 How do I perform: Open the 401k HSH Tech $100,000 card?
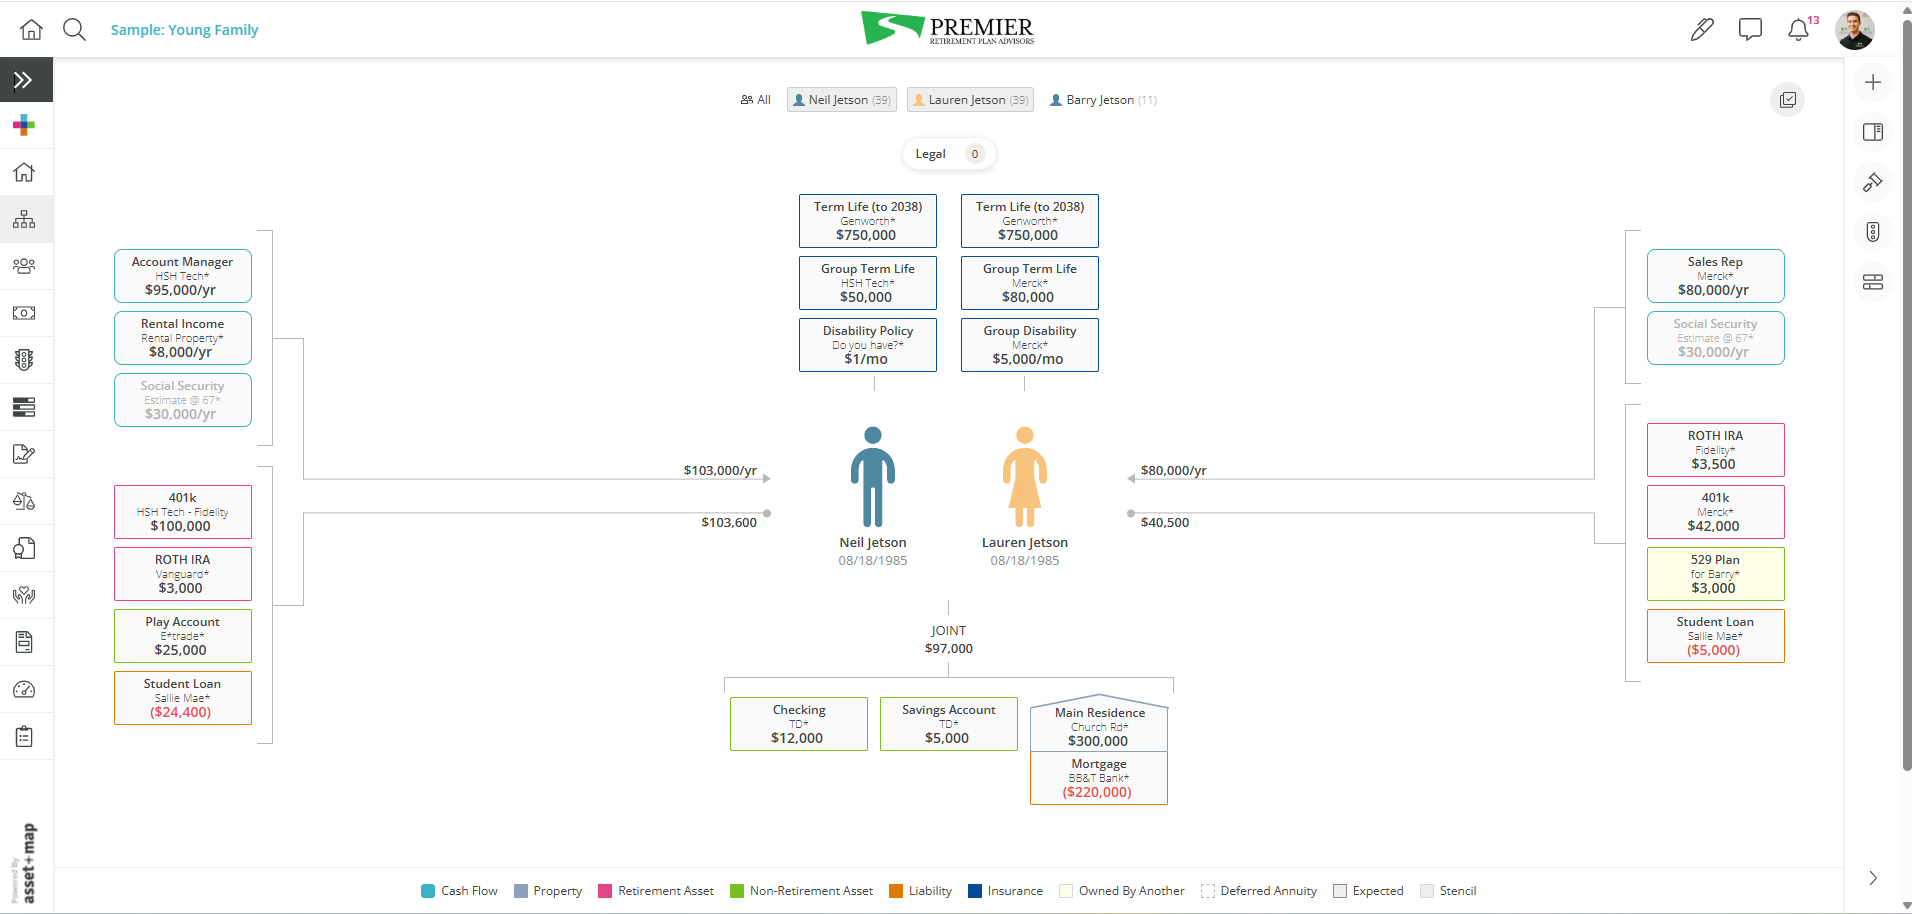pyautogui.click(x=183, y=512)
